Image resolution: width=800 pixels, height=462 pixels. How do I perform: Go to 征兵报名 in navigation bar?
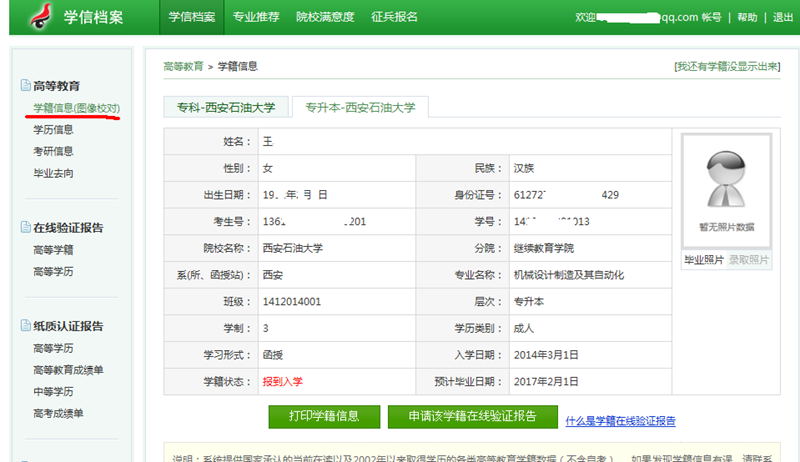pos(394,17)
